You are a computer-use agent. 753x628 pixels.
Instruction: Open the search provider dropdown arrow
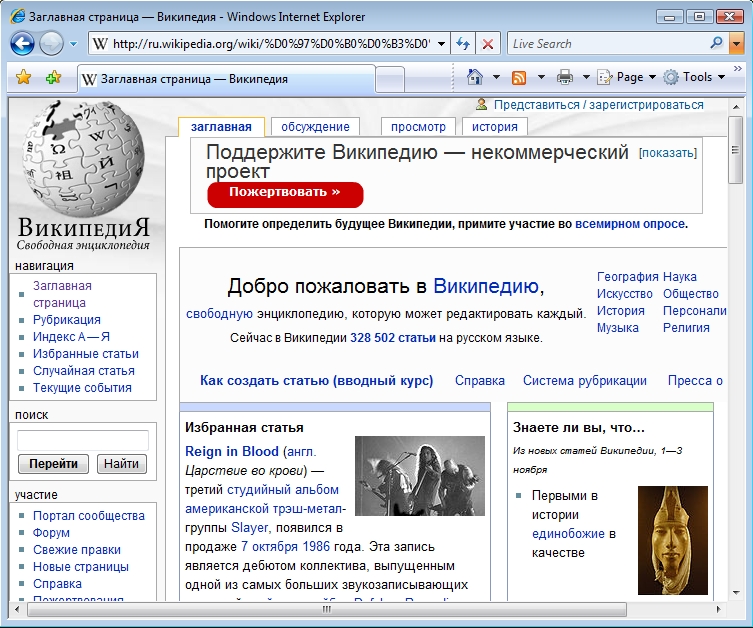736,44
